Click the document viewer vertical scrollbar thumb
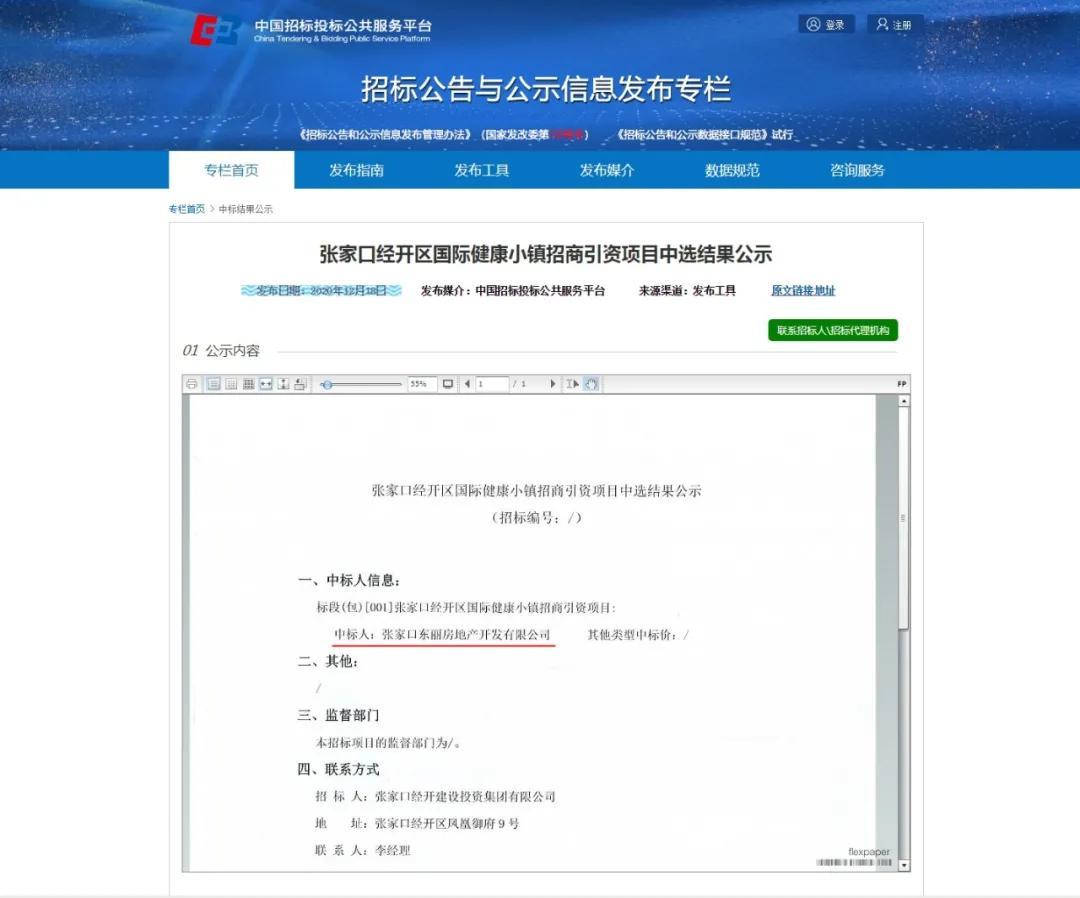1080x898 pixels. [904, 517]
